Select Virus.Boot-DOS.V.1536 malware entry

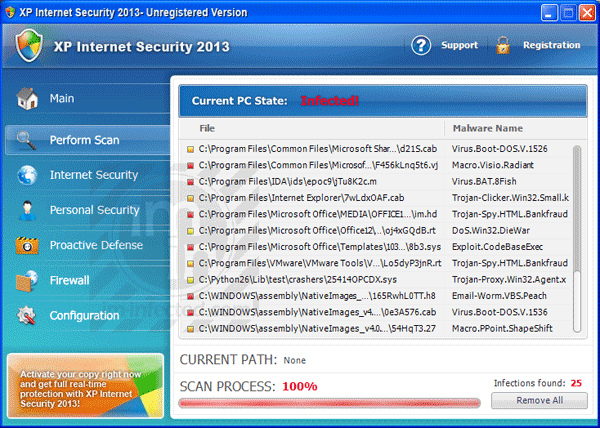(499, 312)
